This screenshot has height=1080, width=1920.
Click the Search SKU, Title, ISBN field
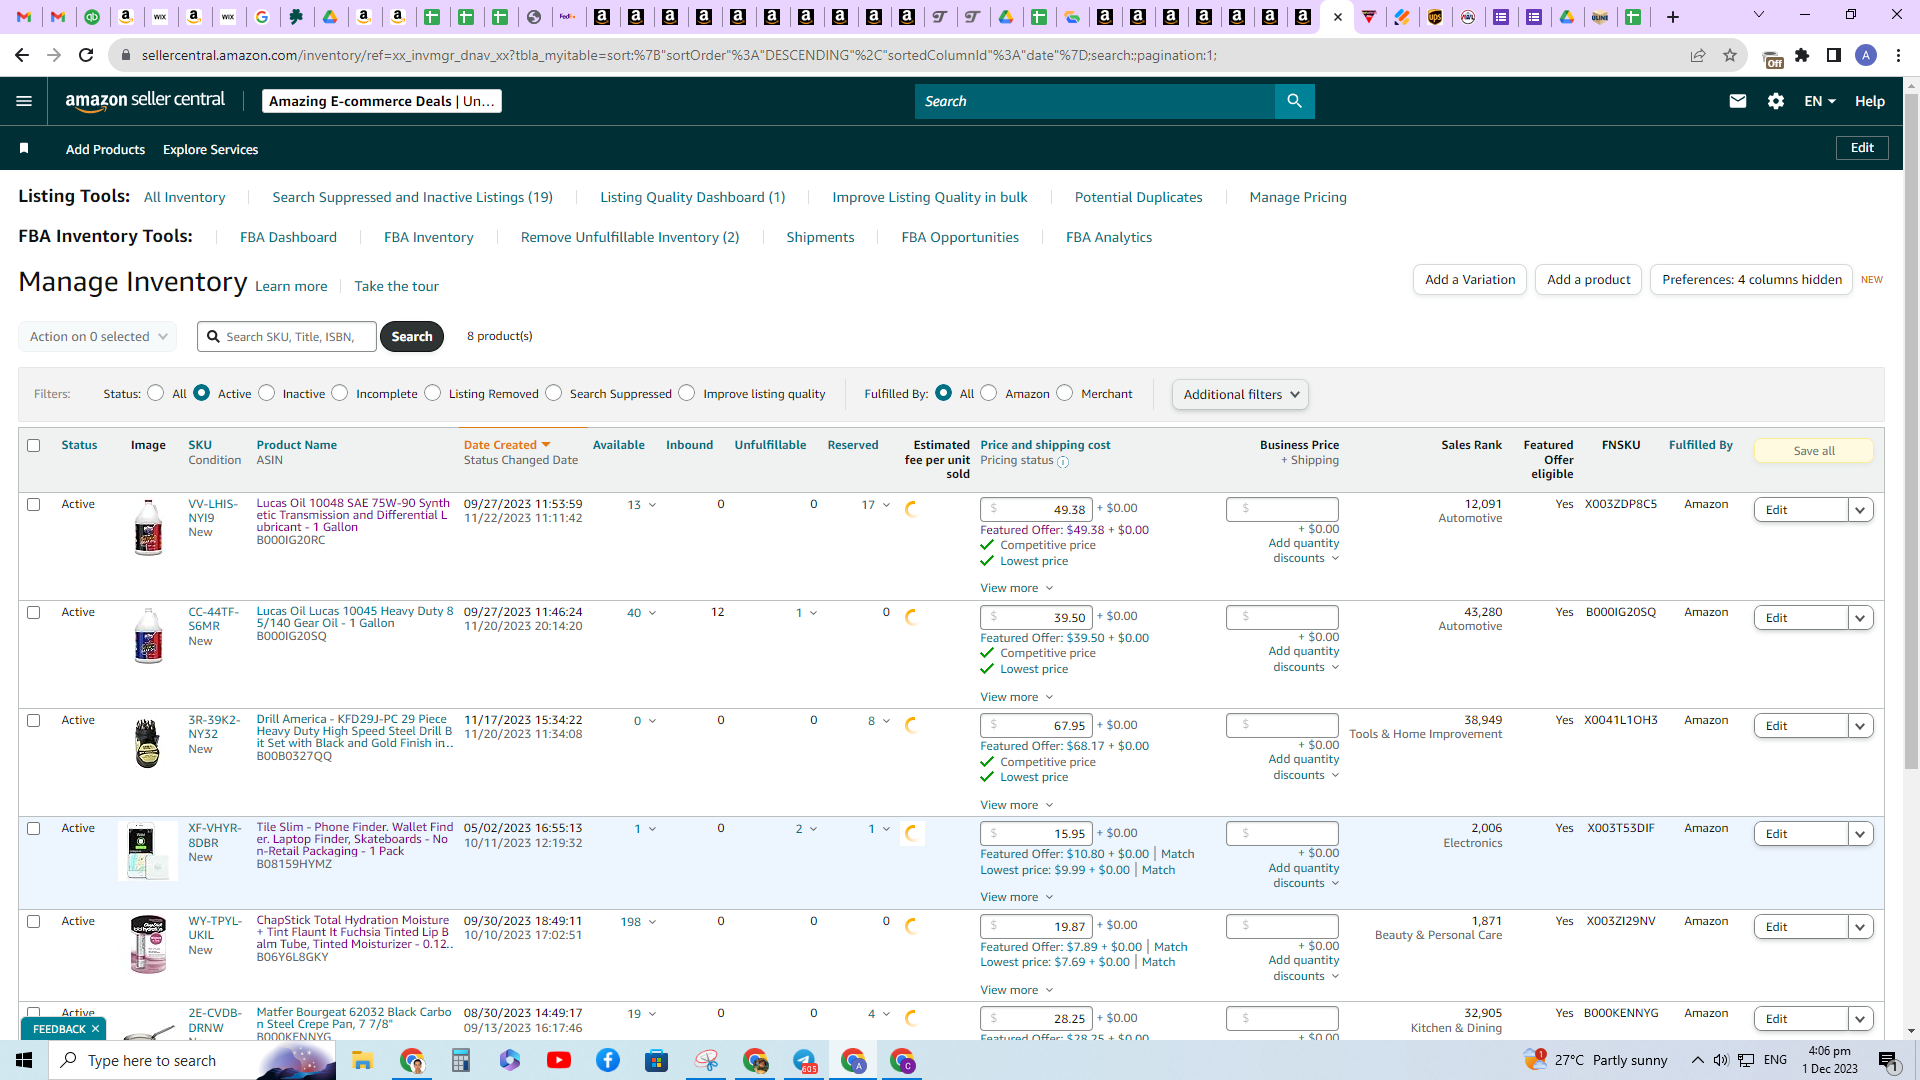click(x=287, y=336)
